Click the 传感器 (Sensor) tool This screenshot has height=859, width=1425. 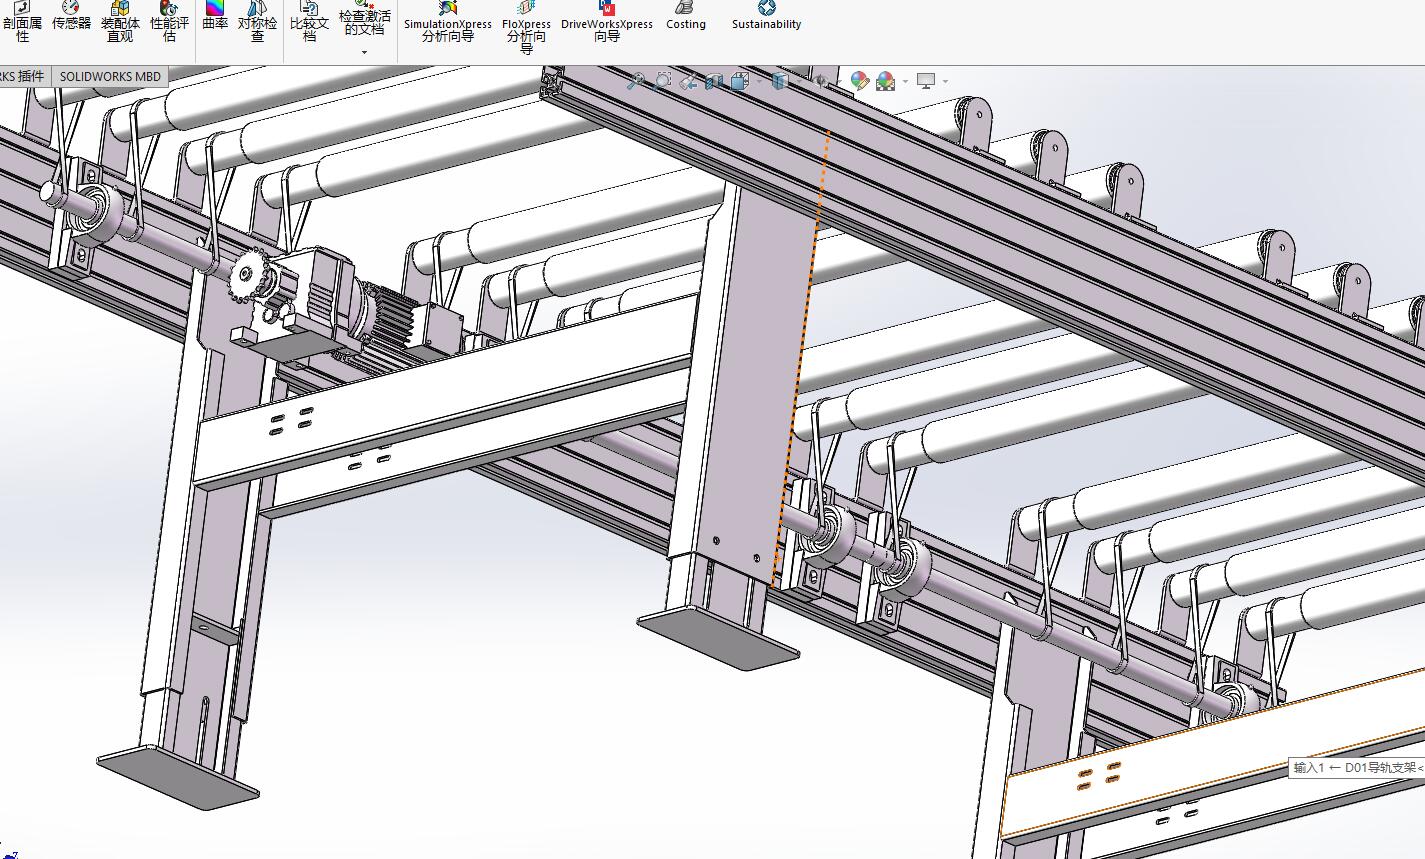pyautogui.click(x=71, y=16)
